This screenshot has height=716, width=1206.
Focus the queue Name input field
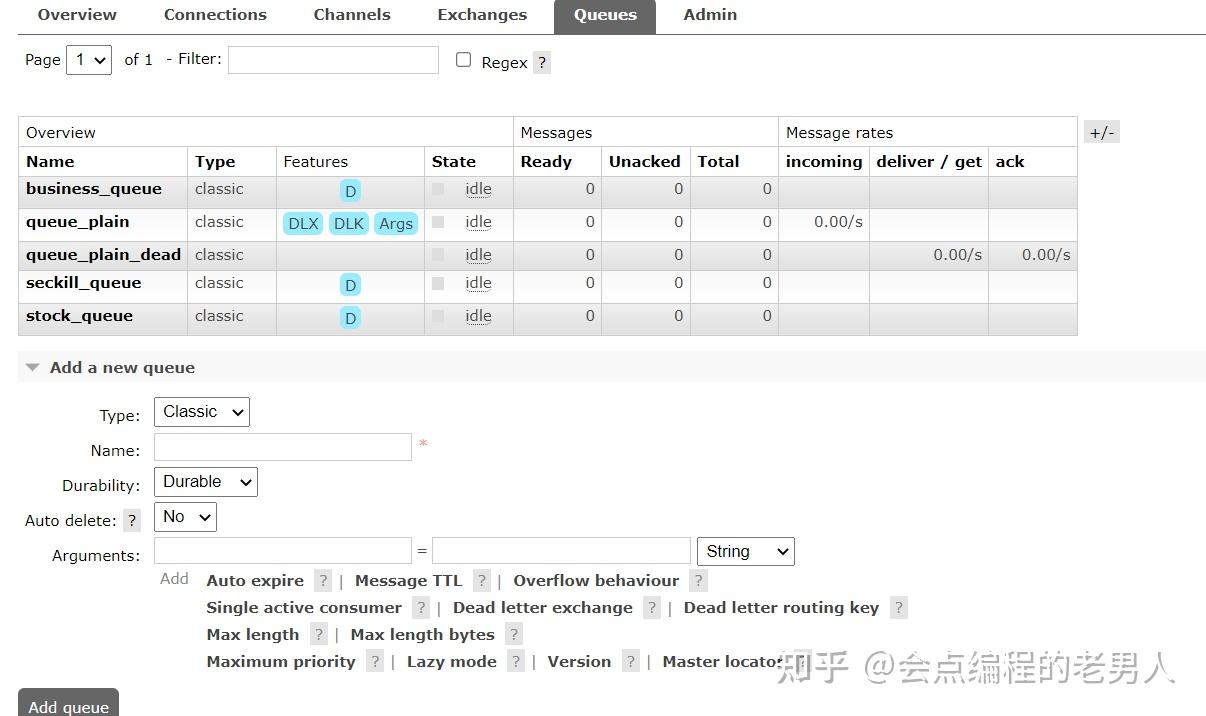[283, 447]
